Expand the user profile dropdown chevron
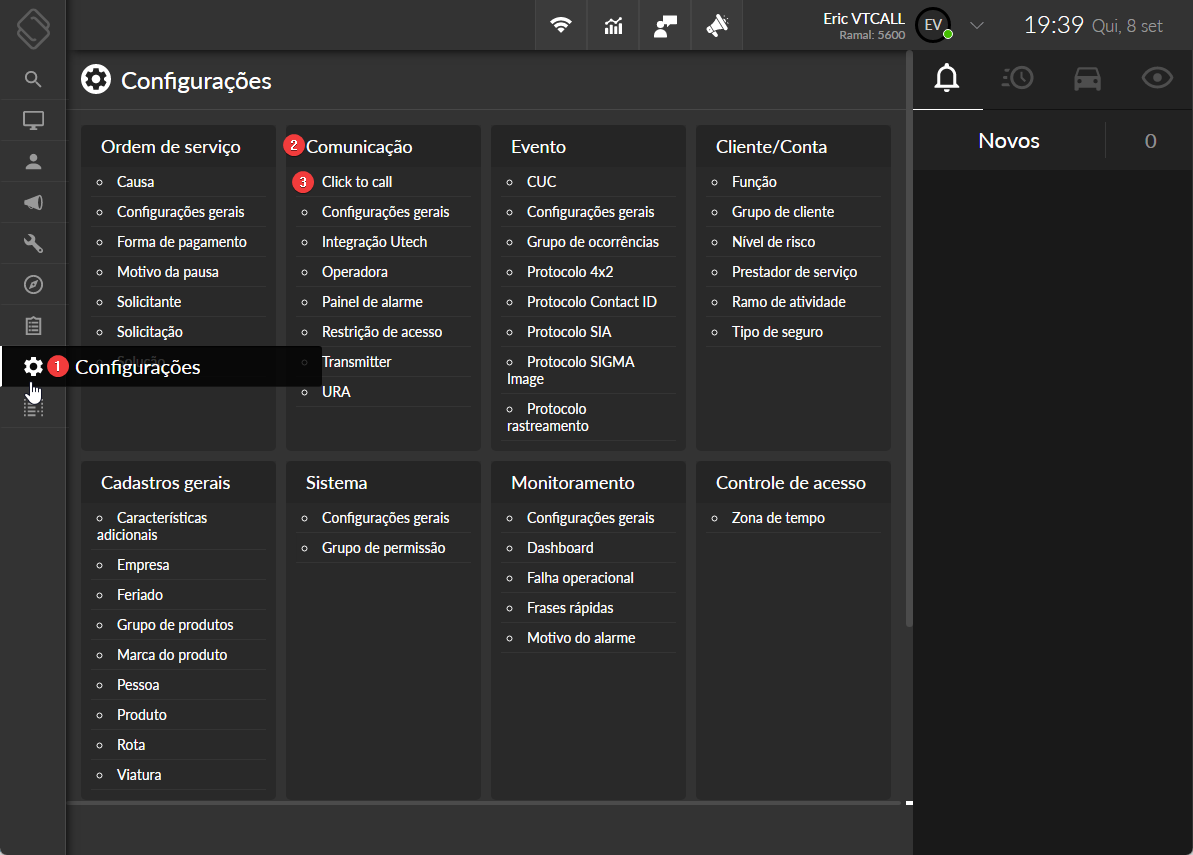Screen dimensions: 1193x855 click(x=978, y=26)
